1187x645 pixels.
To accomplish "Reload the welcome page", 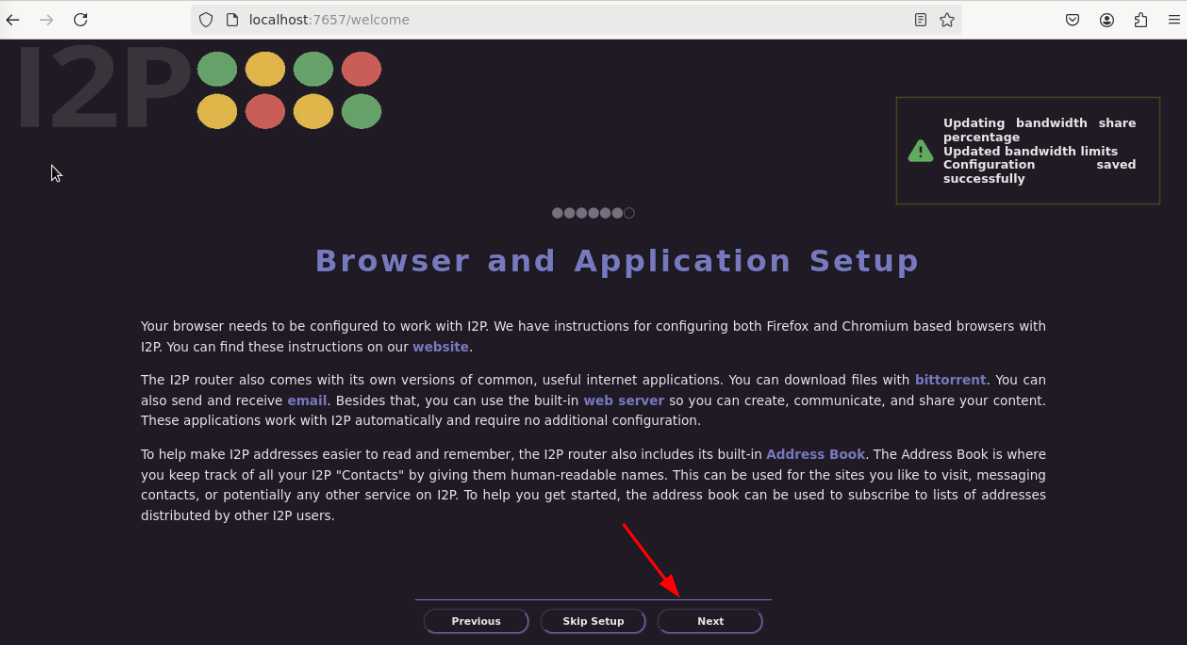I will pyautogui.click(x=80, y=20).
